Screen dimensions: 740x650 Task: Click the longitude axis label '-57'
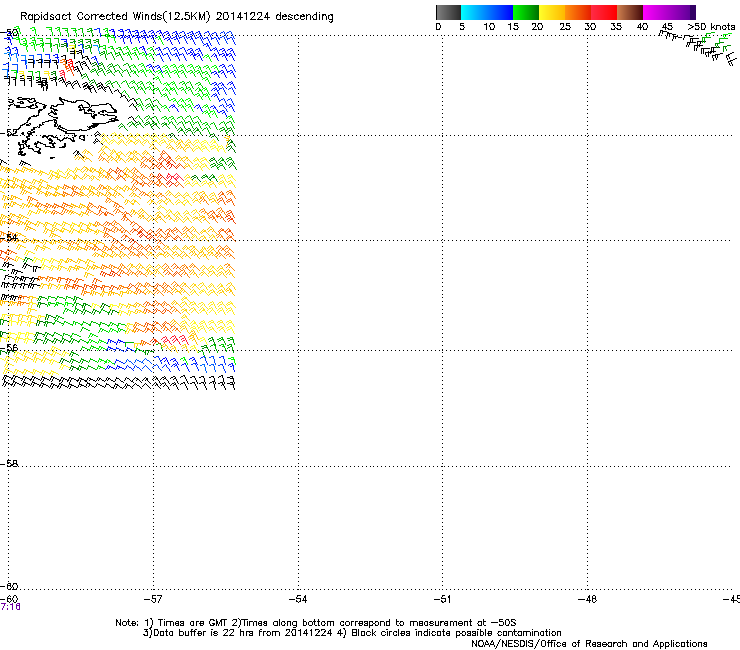click(x=153, y=599)
